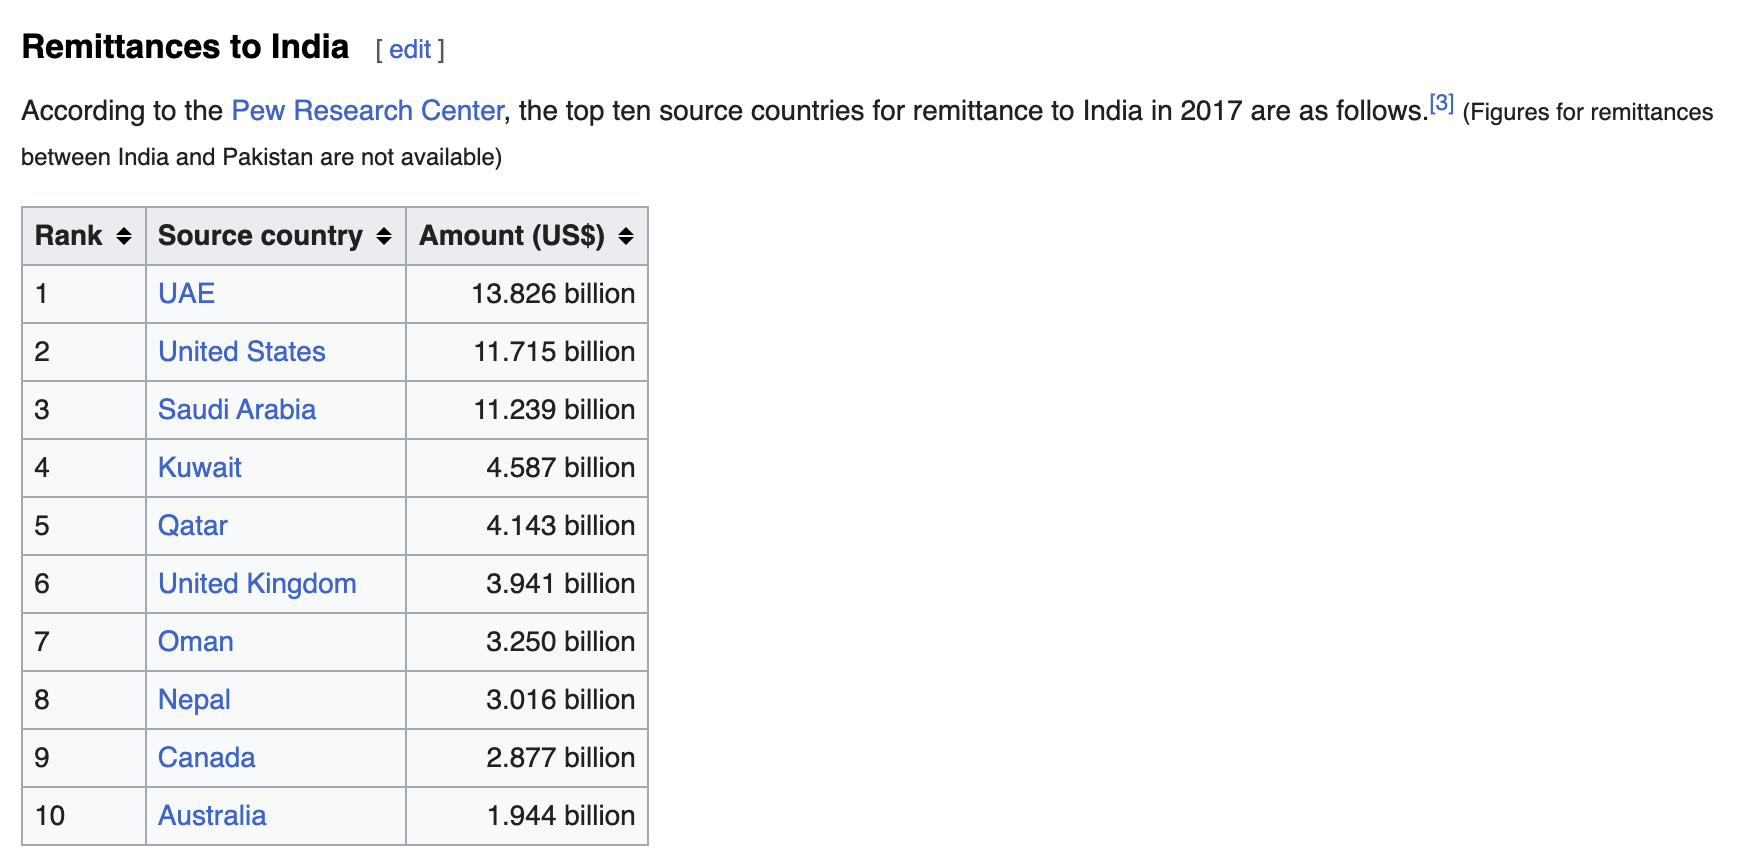This screenshot has width=1746, height=866.
Task: Sort table by Rank column arrows
Action: tap(124, 236)
